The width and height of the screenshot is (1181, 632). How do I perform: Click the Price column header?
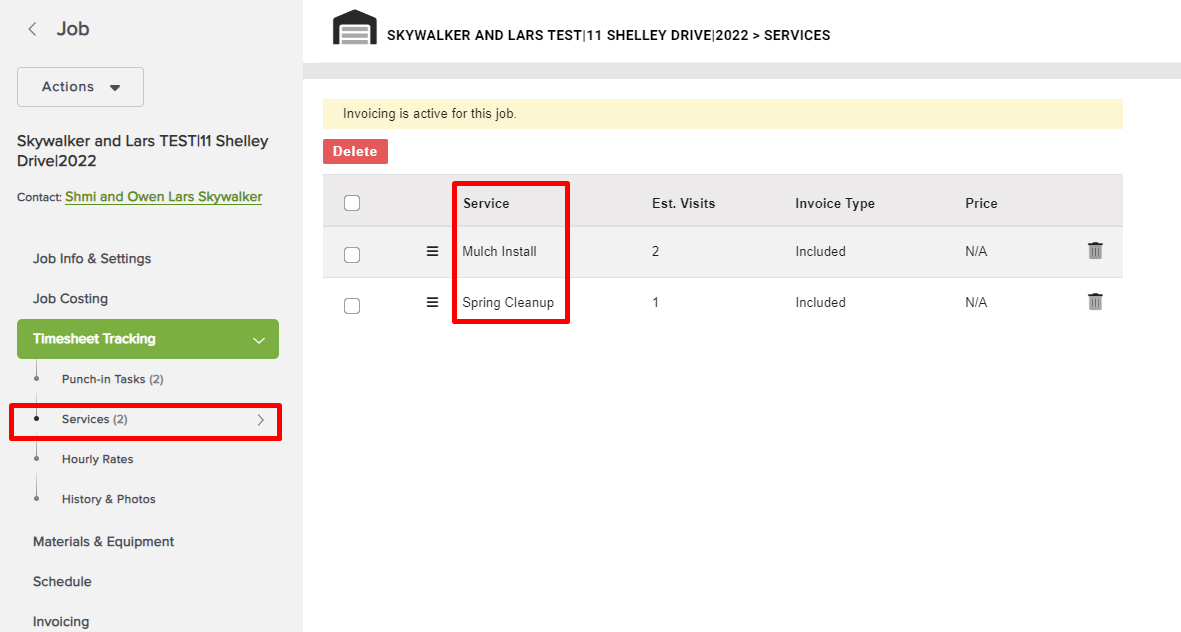[981, 203]
